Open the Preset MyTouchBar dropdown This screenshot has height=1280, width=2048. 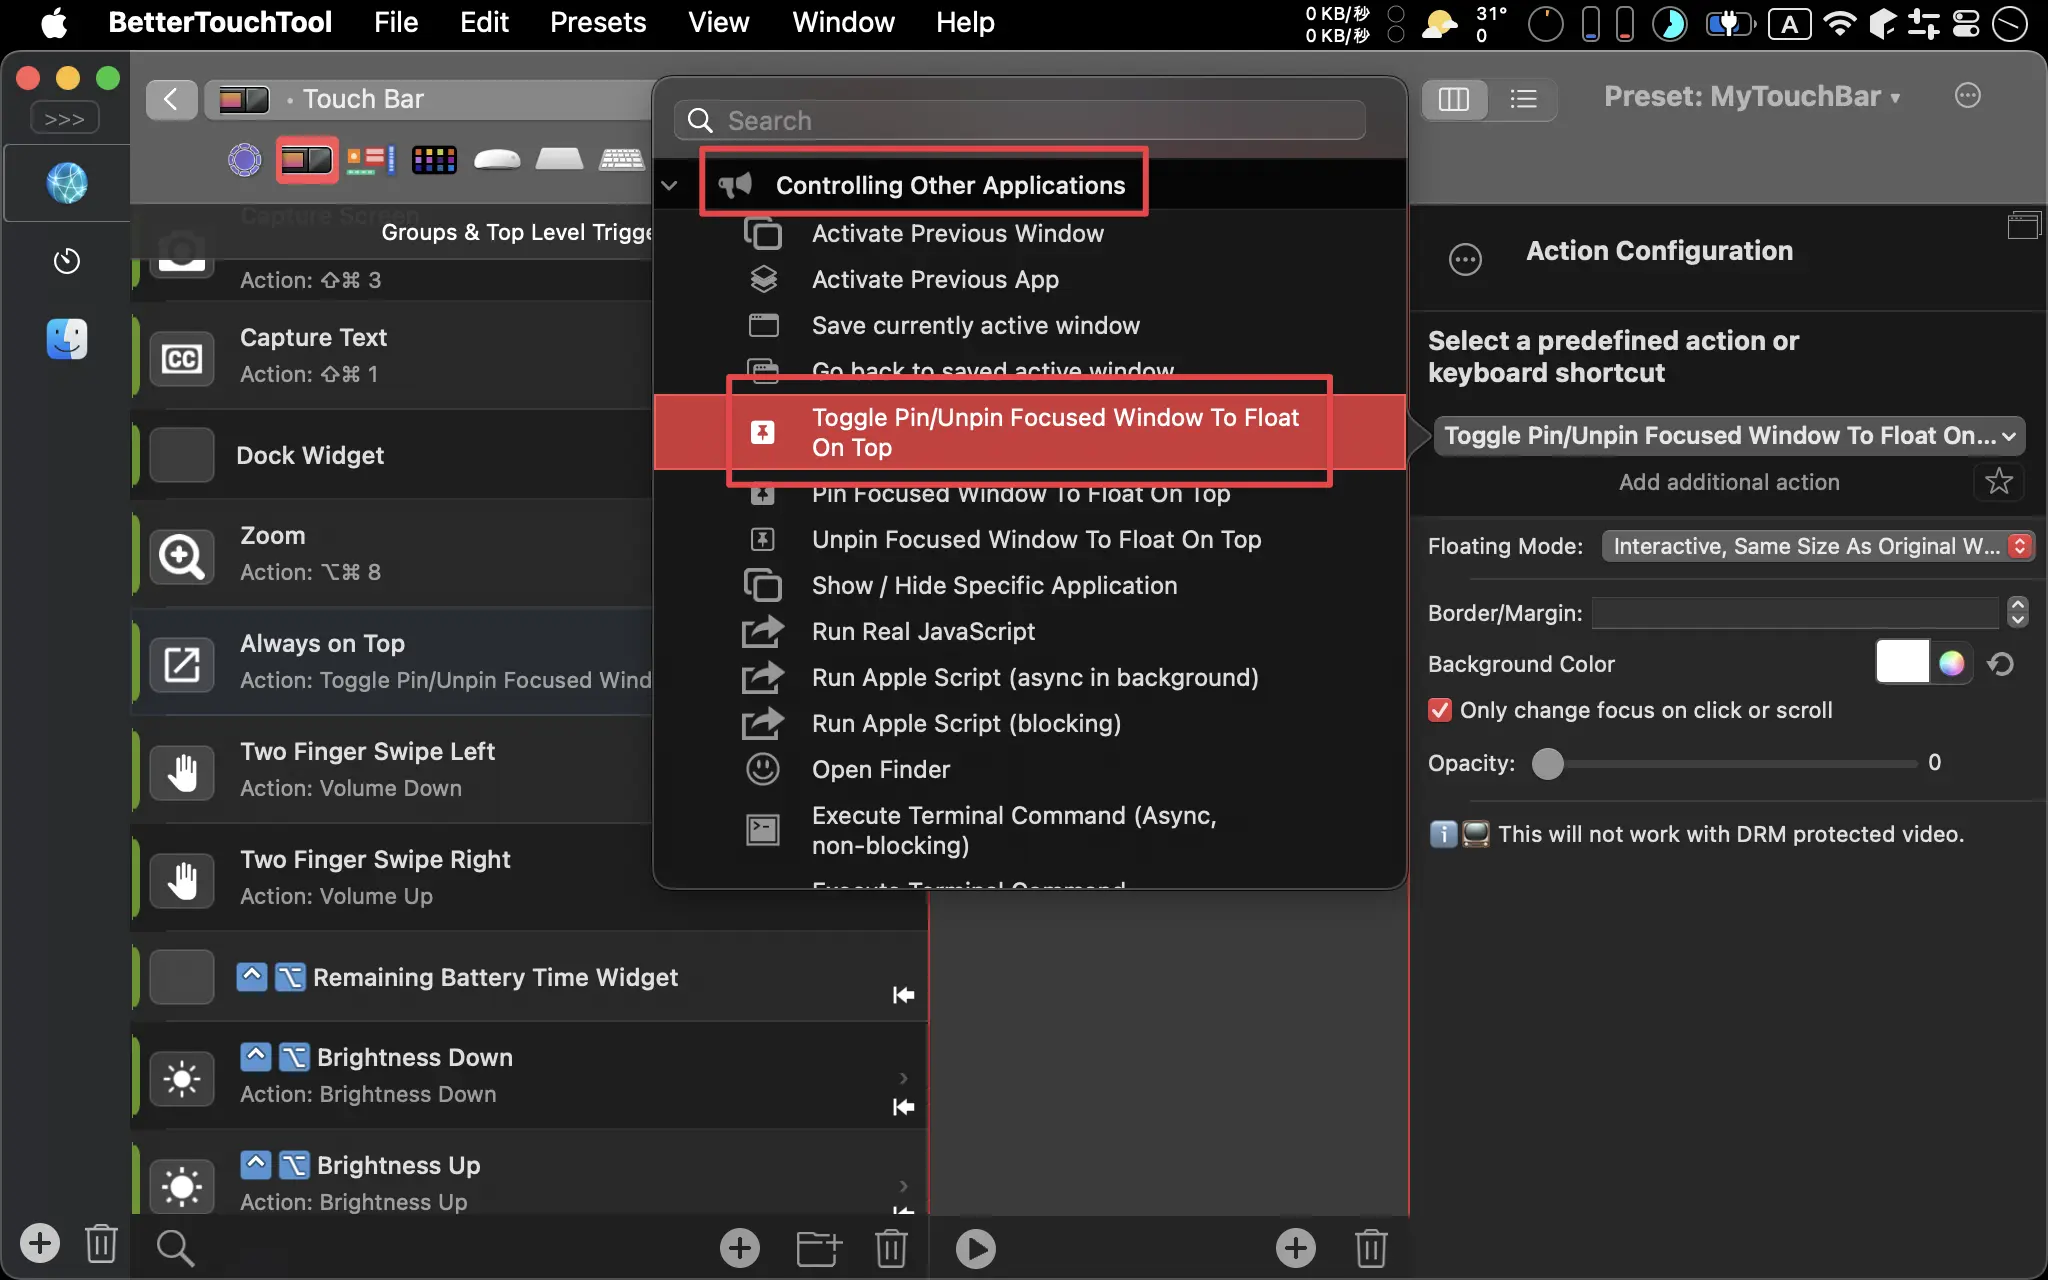[1752, 96]
